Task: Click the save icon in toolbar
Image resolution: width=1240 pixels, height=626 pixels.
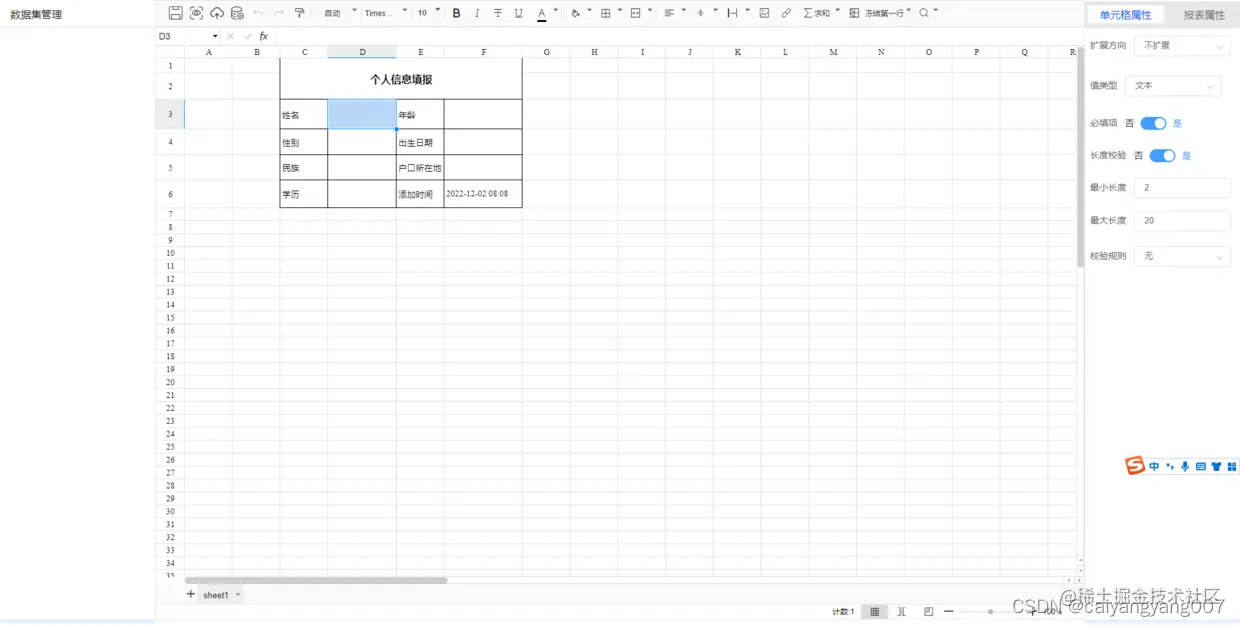Action: coord(175,13)
